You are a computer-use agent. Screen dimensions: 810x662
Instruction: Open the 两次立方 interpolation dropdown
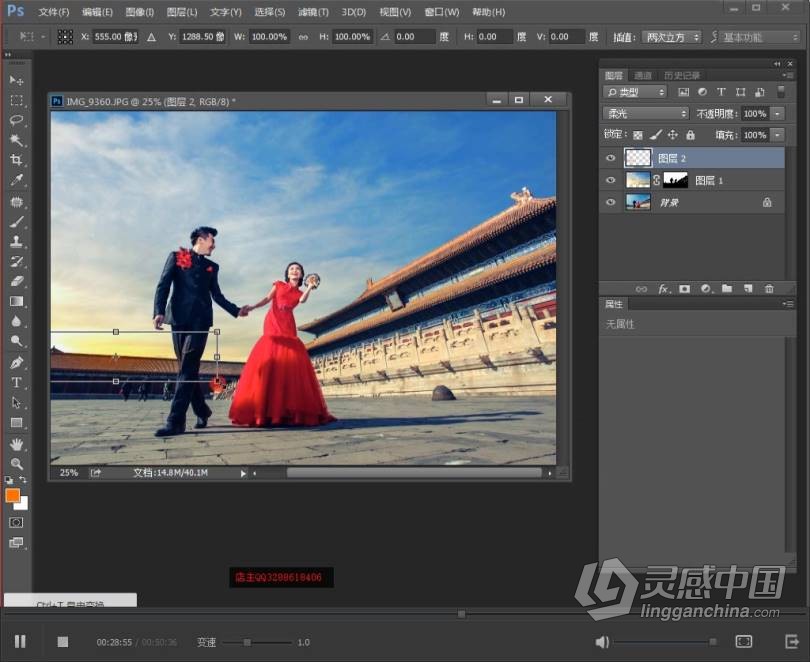point(672,37)
